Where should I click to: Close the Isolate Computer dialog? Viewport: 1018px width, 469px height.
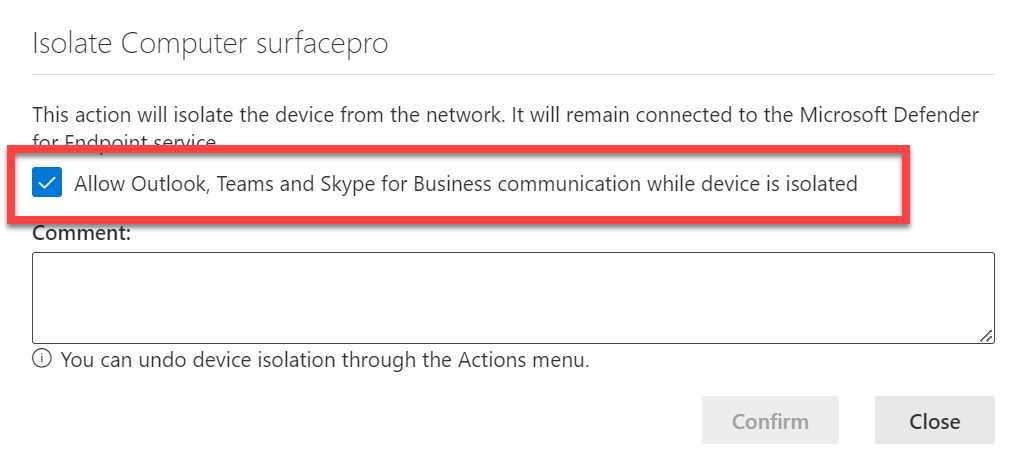point(934,421)
